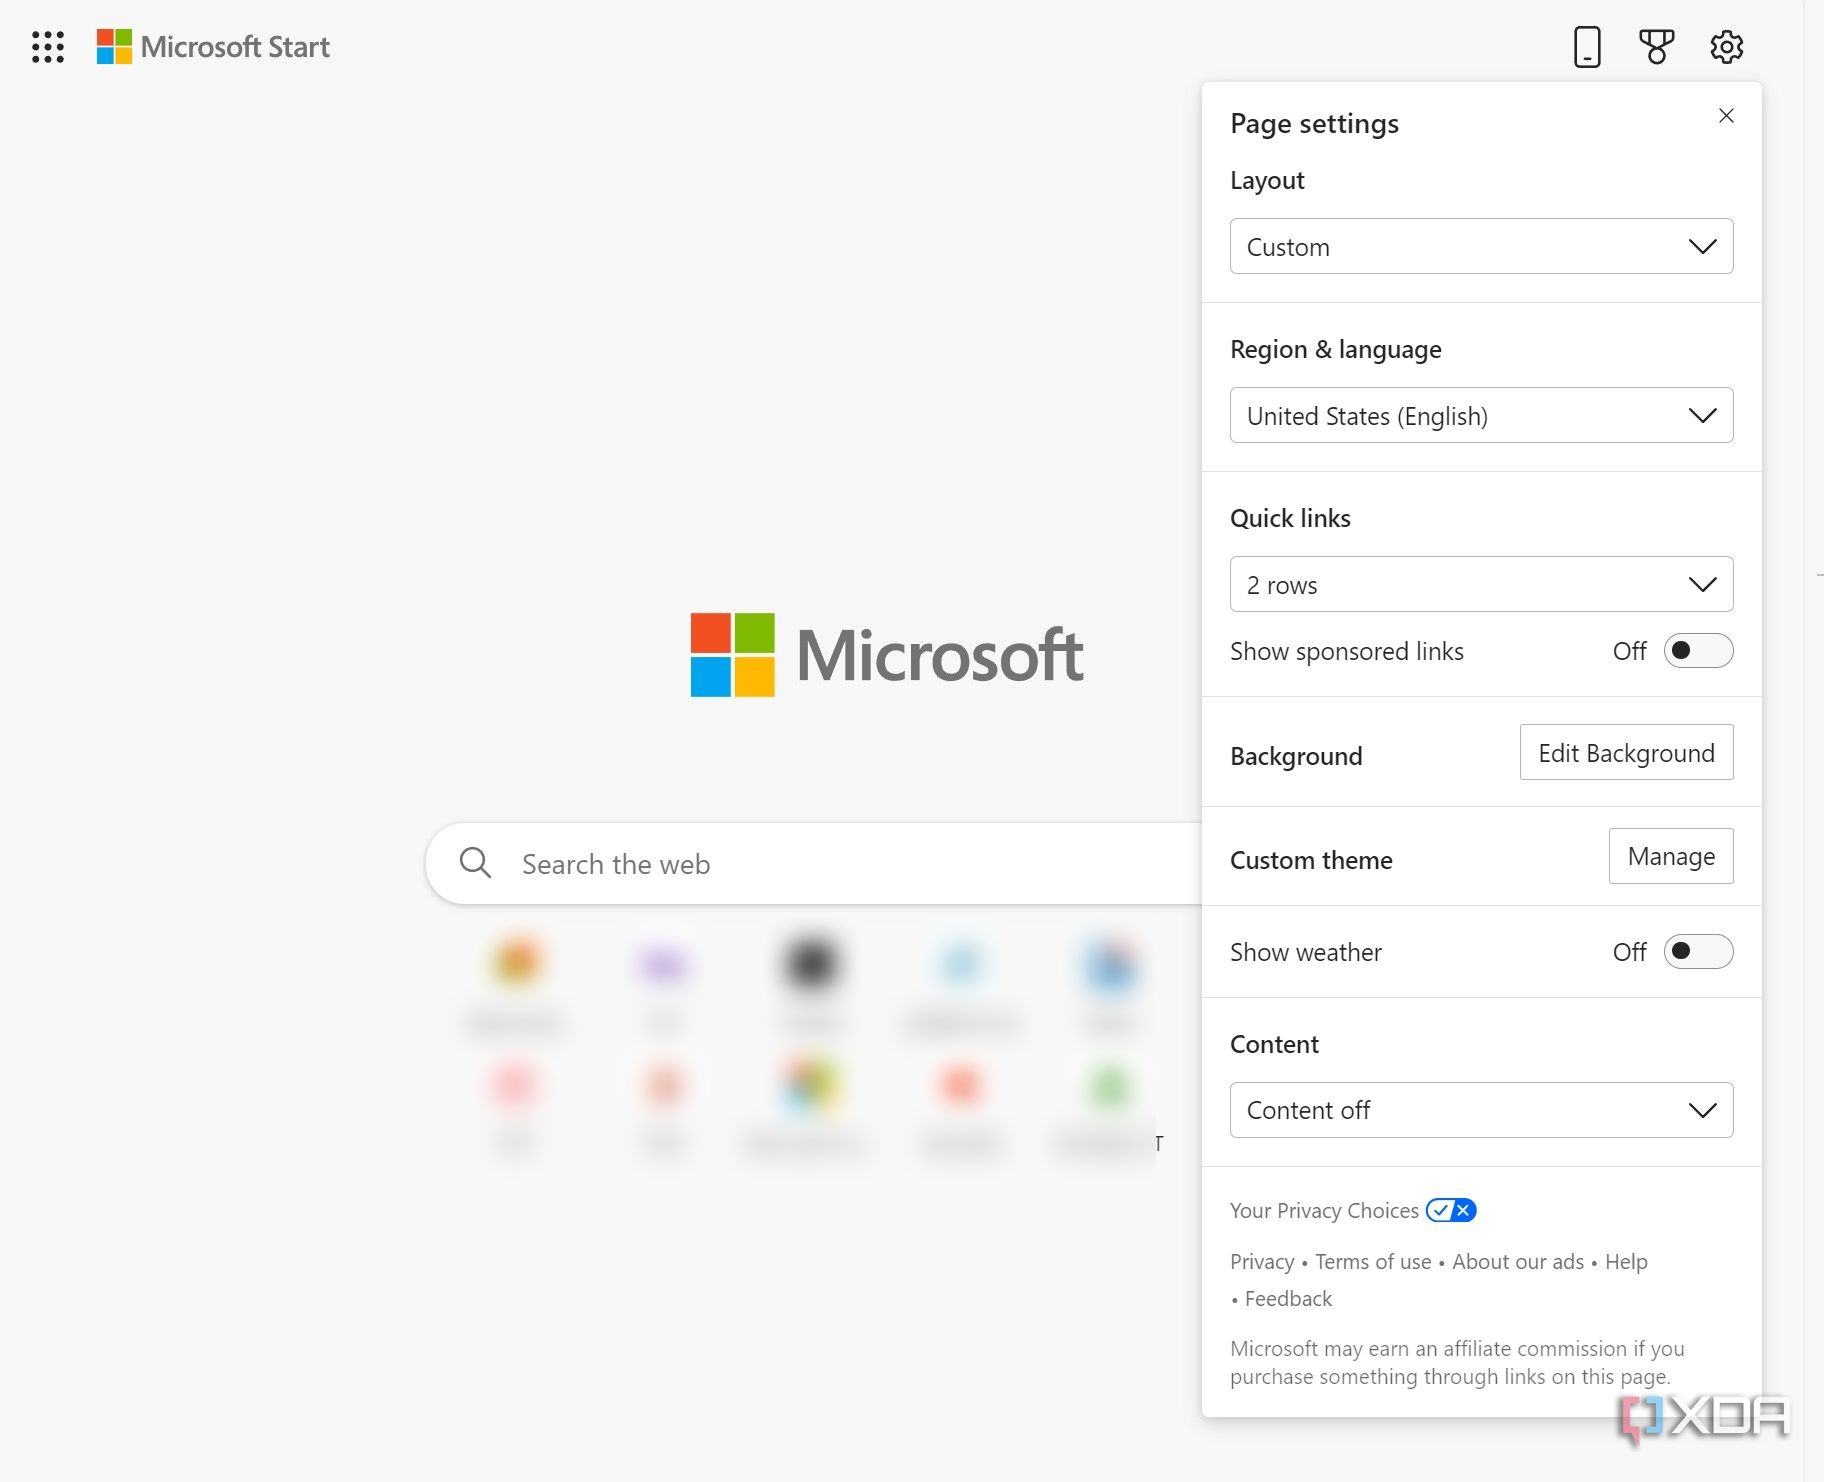Open the Privacy link
The height and width of the screenshot is (1482, 1824).
coord(1262,1262)
